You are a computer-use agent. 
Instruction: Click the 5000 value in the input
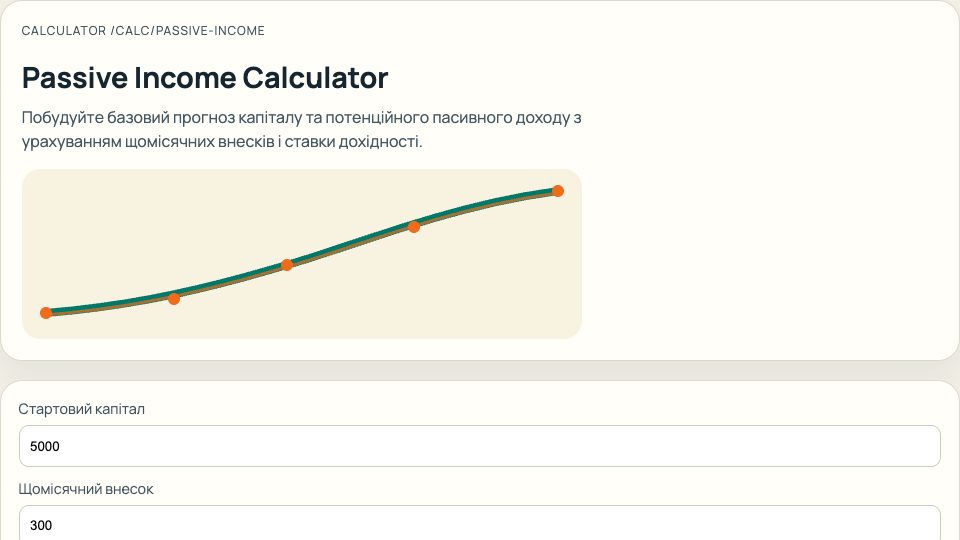(46, 446)
